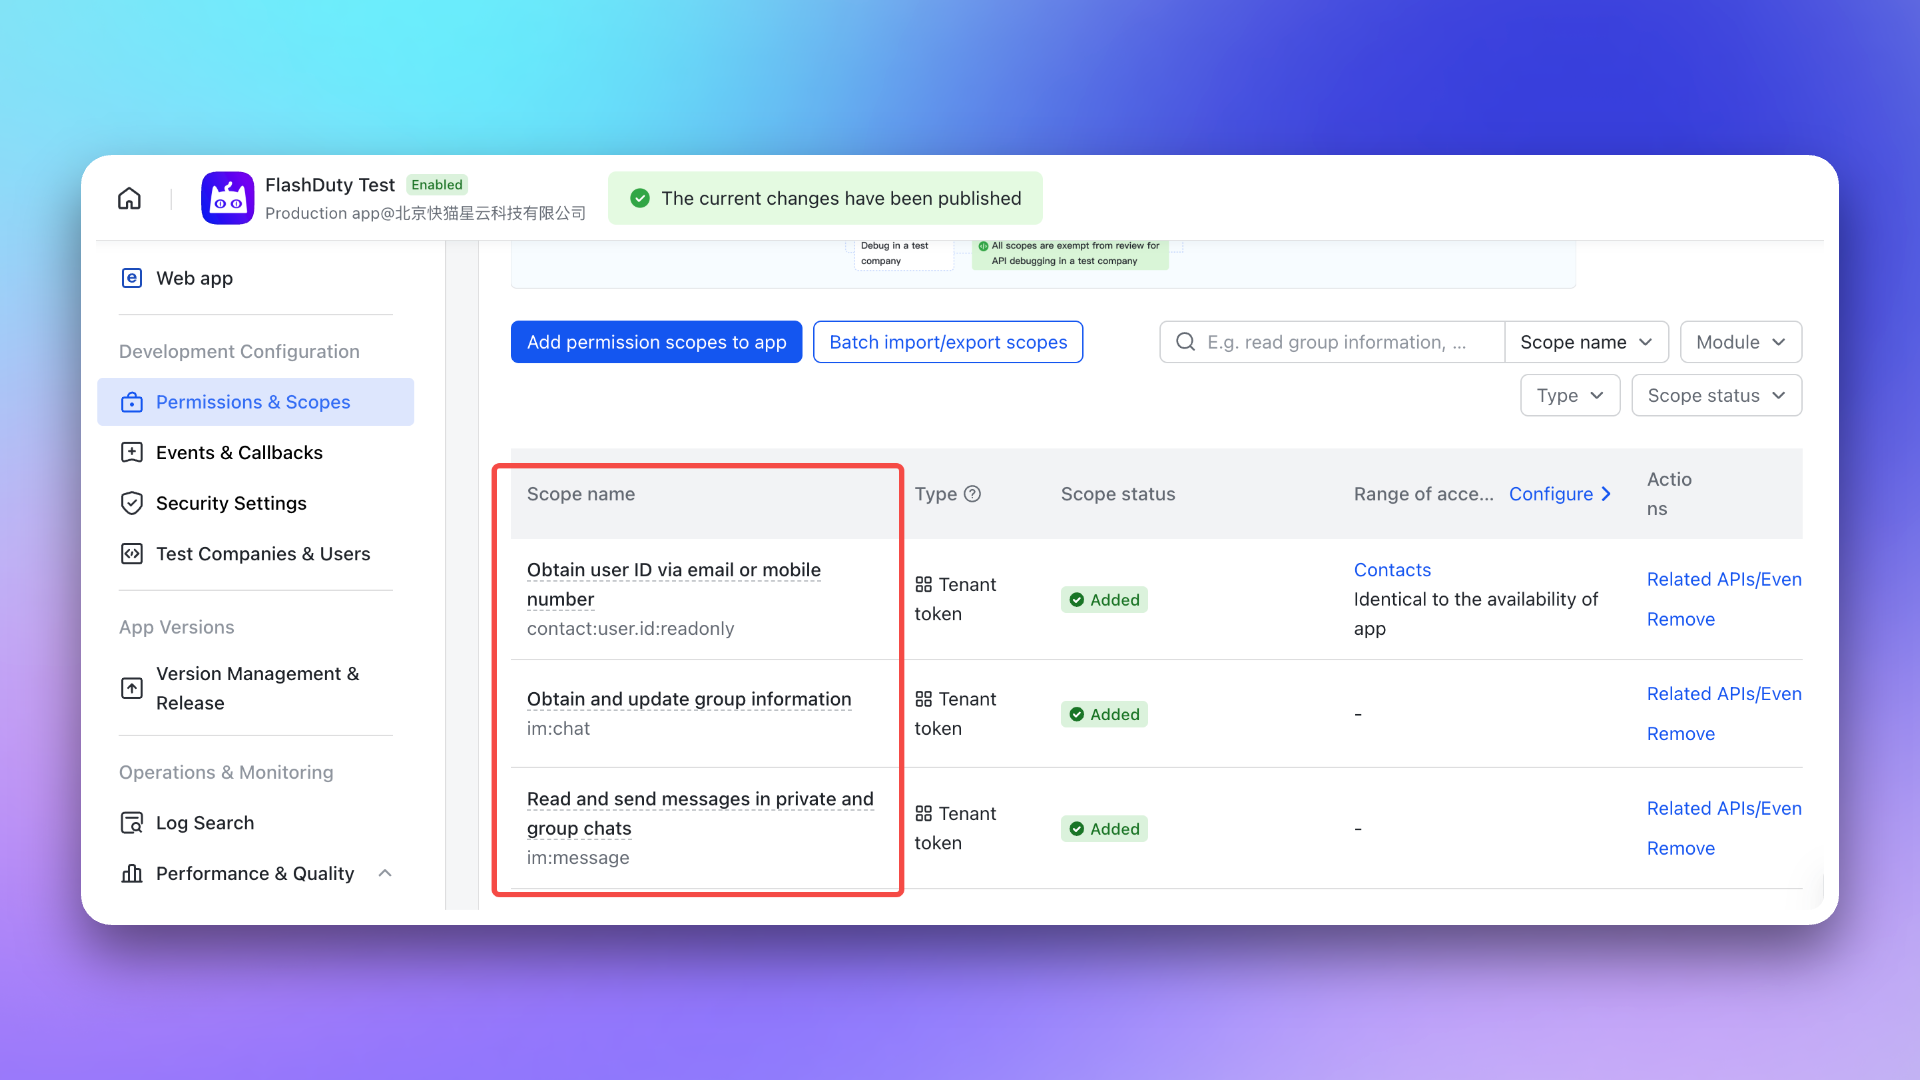Open Log Search
Viewport: 1920px width, 1080px height.
click(x=204, y=823)
